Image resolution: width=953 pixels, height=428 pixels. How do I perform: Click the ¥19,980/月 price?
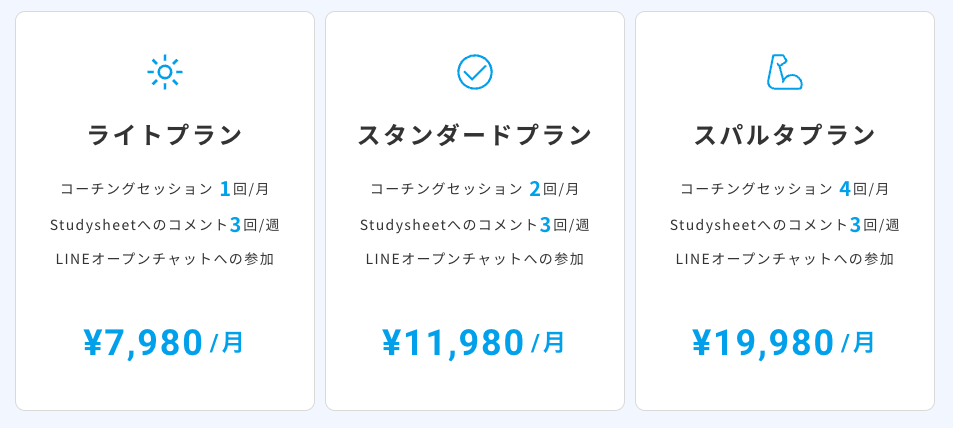[785, 343]
